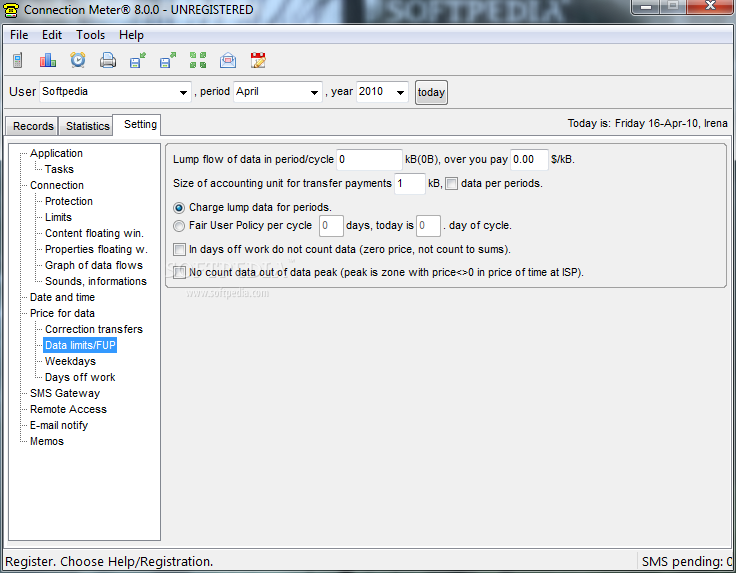The width and height of the screenshot is (736, 573).
Task: Select Data limits/FUP tree item
Action: [80, 345]
